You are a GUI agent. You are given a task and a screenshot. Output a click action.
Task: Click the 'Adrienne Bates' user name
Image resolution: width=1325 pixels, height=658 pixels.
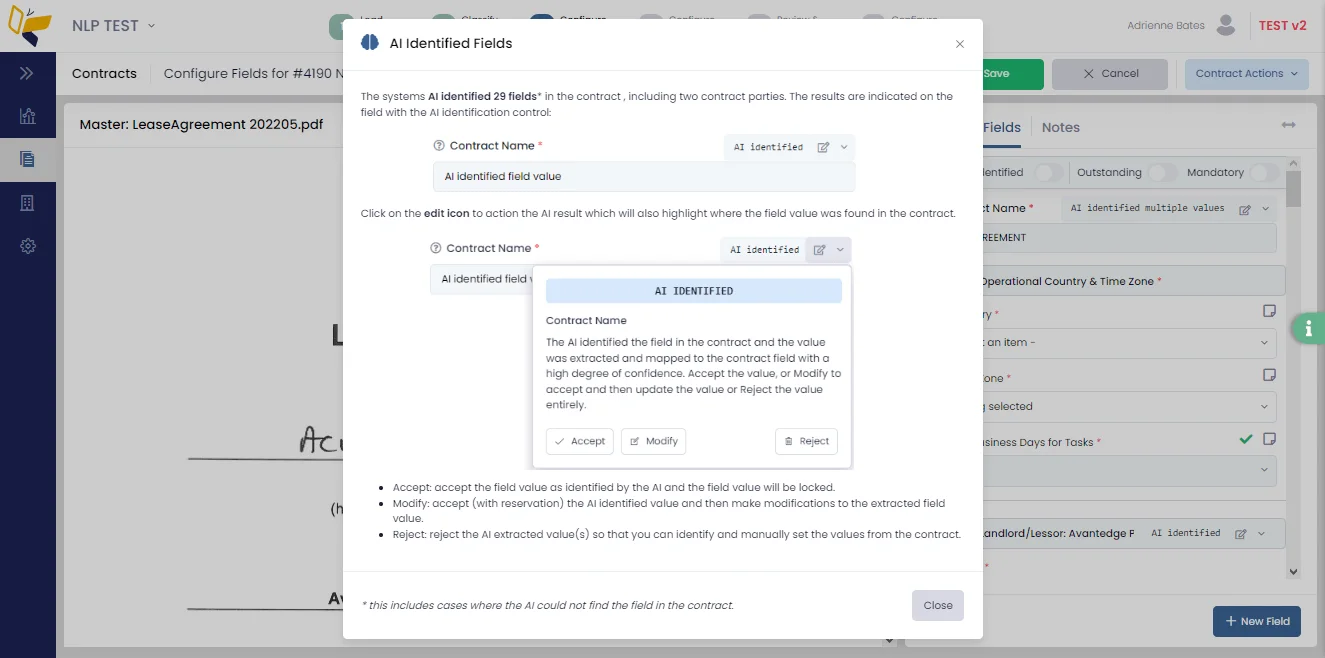click(1166, 26)
